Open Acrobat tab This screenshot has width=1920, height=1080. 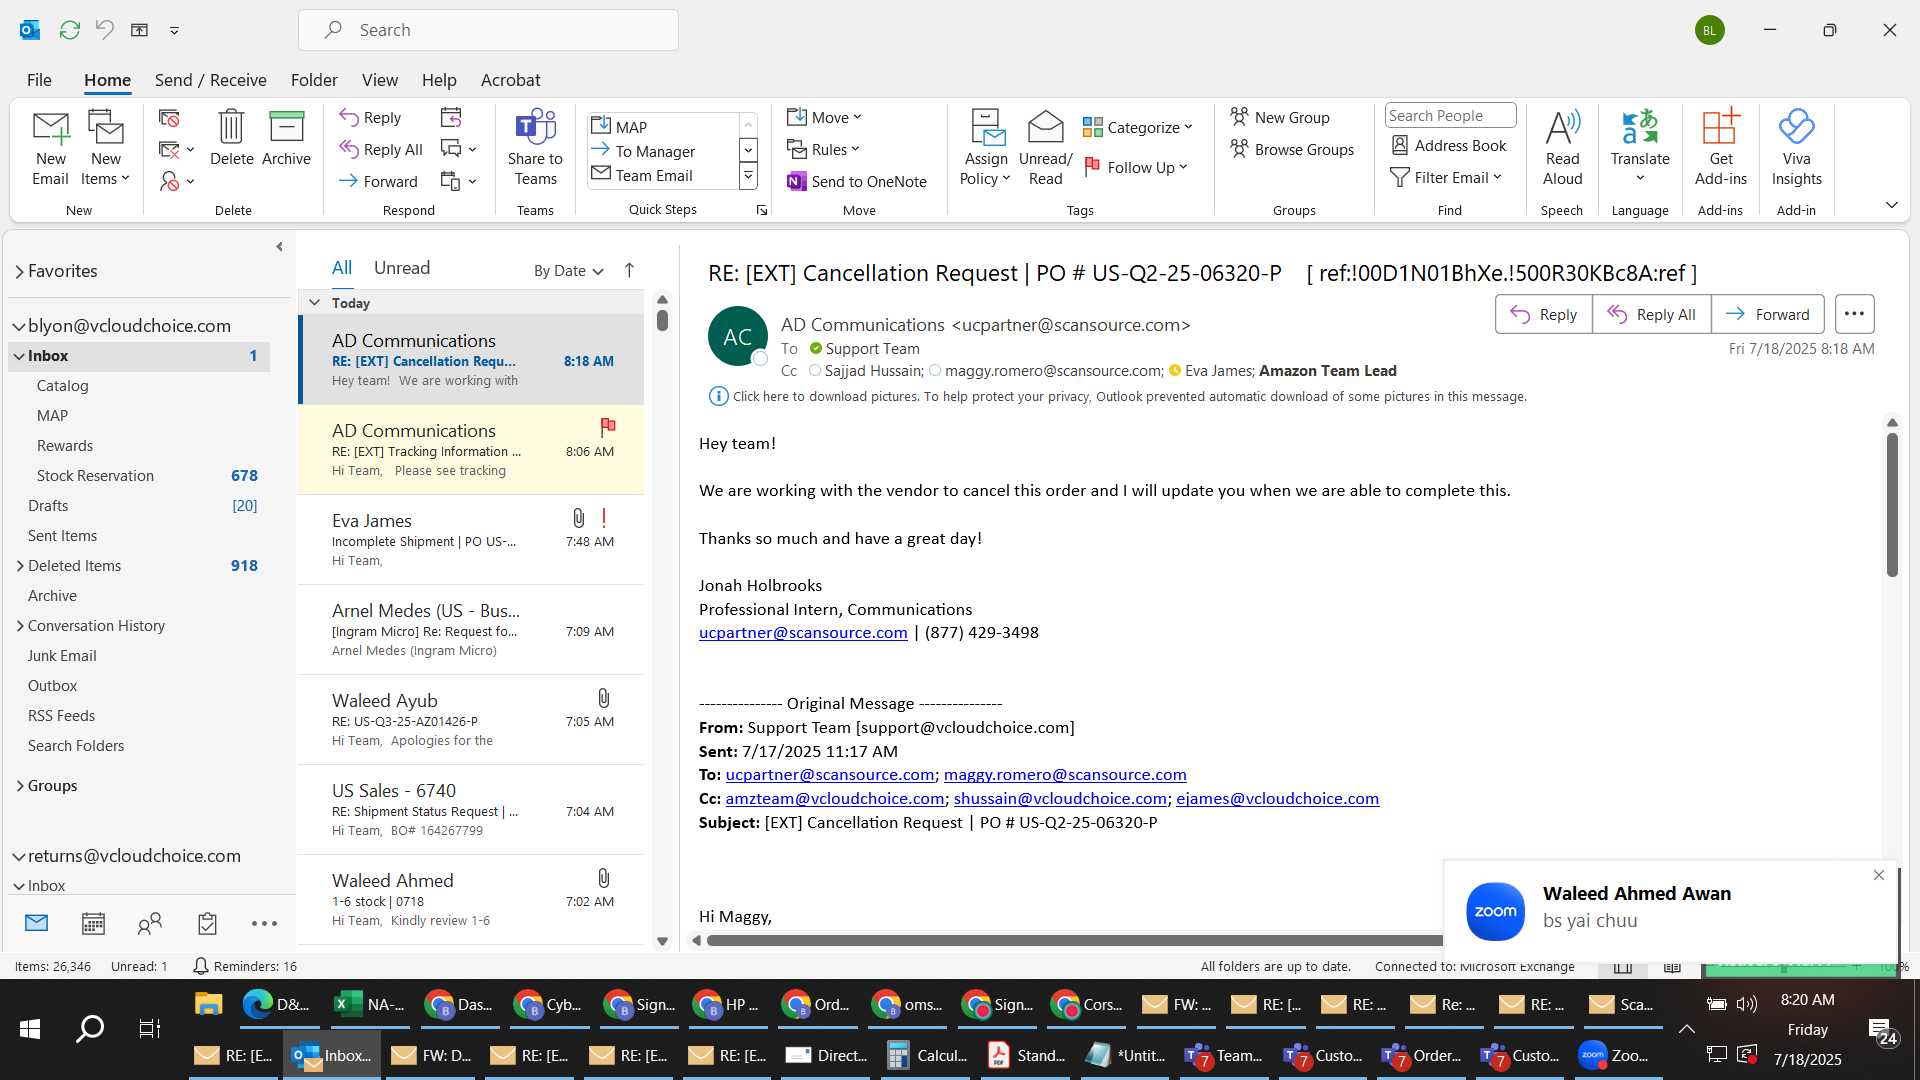pos(510,80)
